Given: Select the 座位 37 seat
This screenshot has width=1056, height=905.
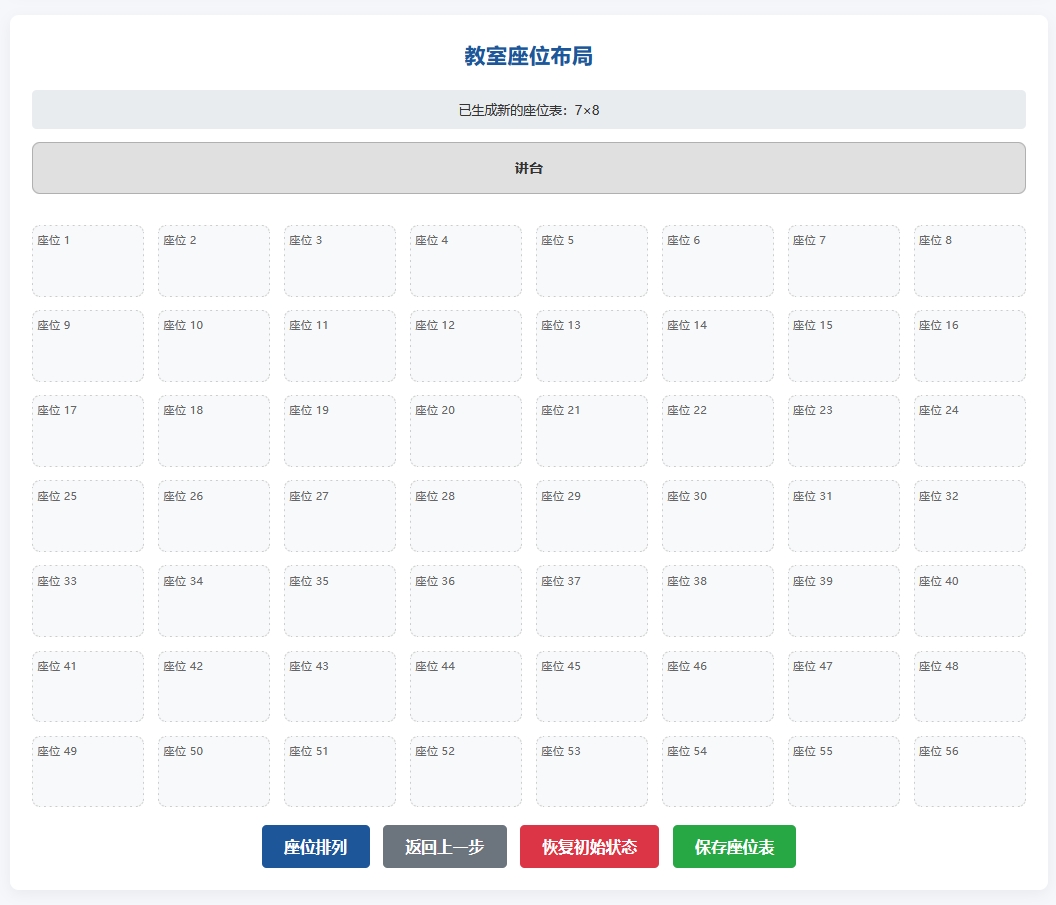Looking at the screenshot, I should (x=592, y=601).
